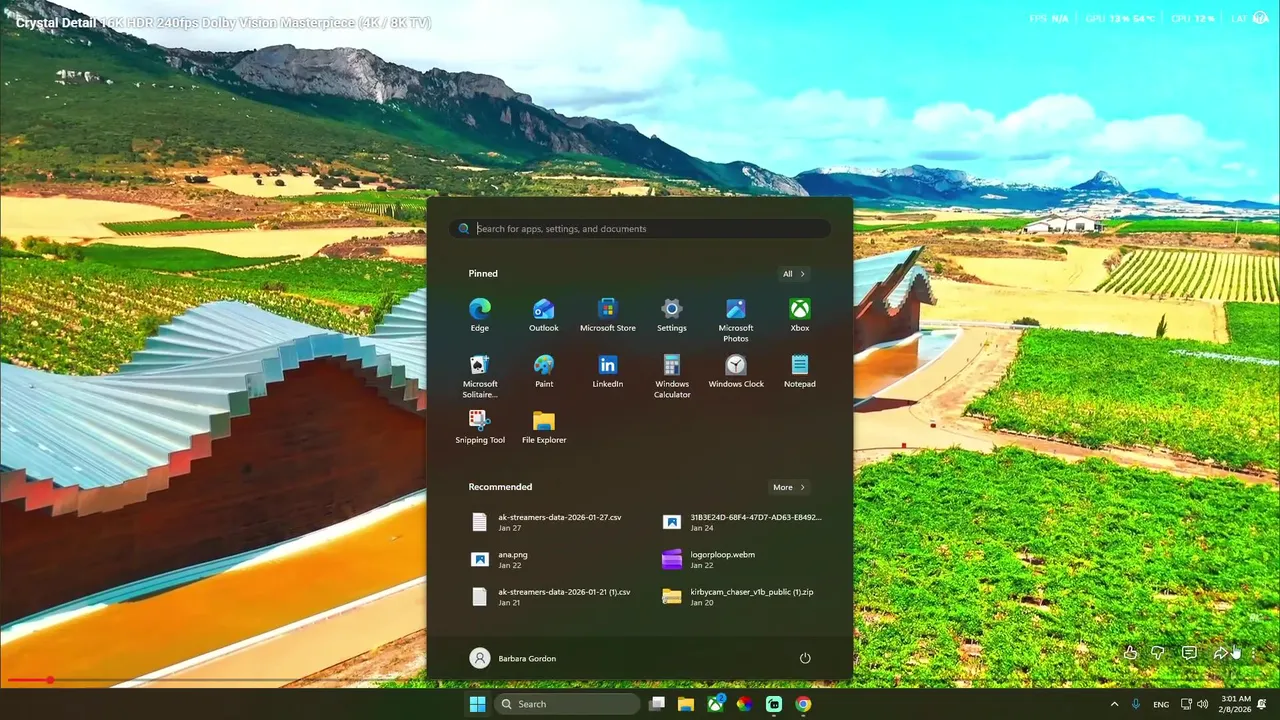The image size is (1280, 720).
Task: Open File Explorer from the taskbar
Action: tap(686, 704)
